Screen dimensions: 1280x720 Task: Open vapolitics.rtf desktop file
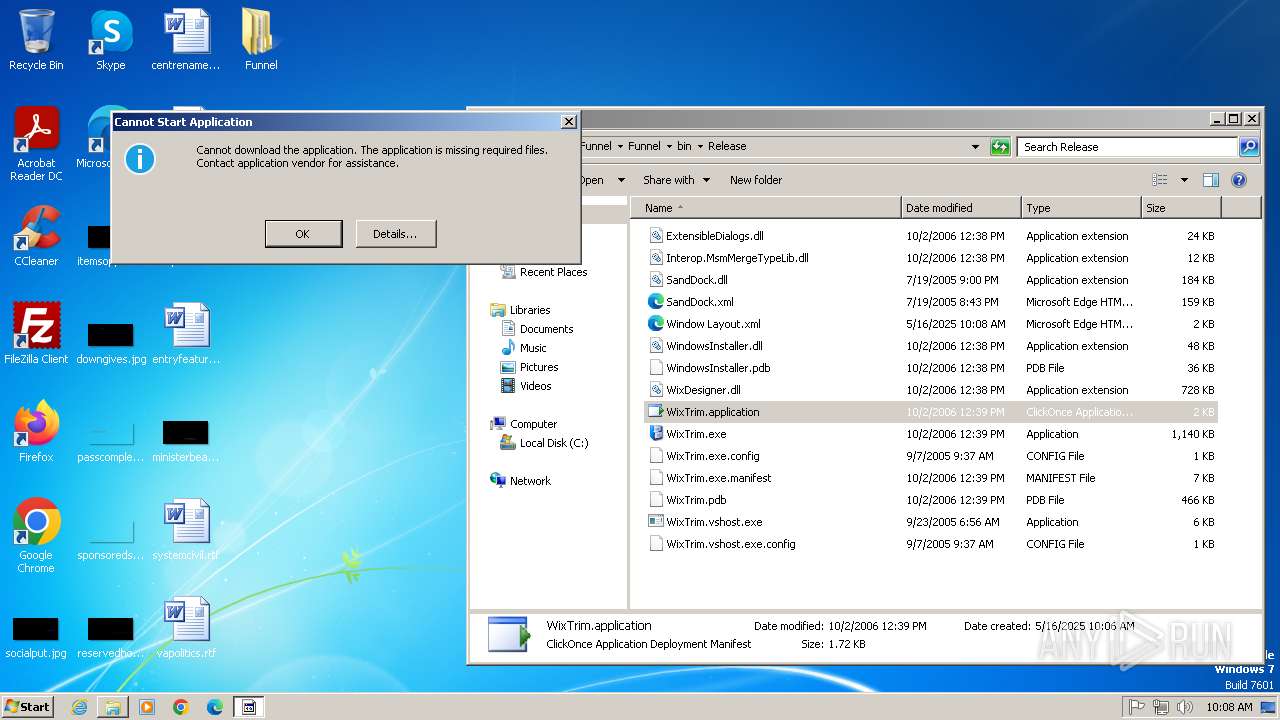pyautogui.click(x=186, y=628)
